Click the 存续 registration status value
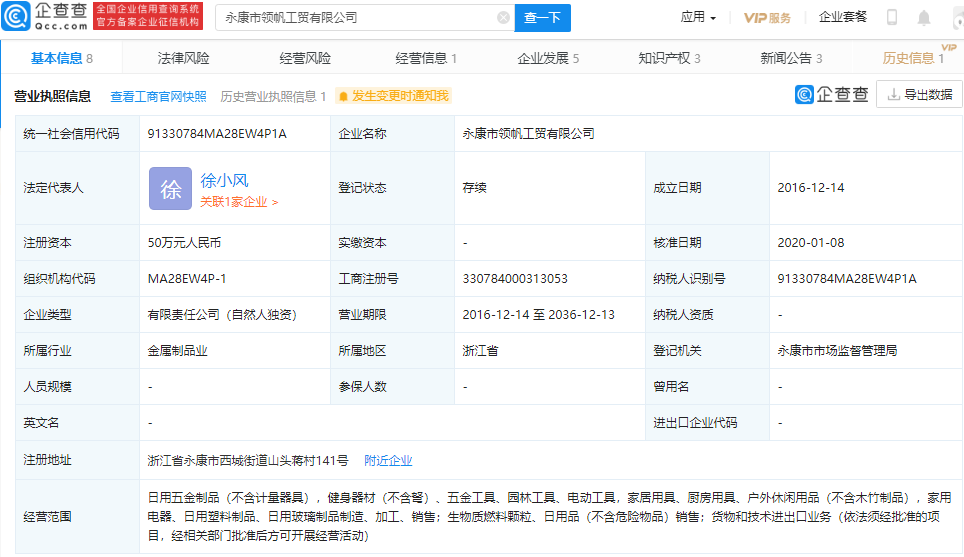The image size is (964, 557). 474,188
